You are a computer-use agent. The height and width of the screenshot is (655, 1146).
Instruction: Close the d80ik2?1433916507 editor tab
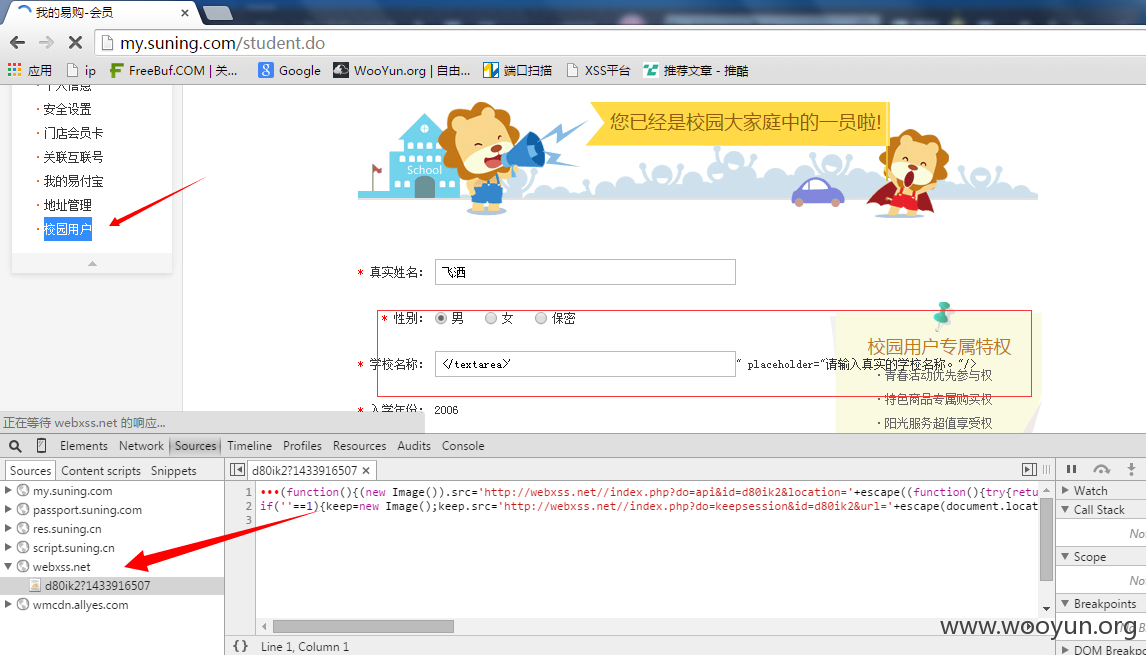365,470
